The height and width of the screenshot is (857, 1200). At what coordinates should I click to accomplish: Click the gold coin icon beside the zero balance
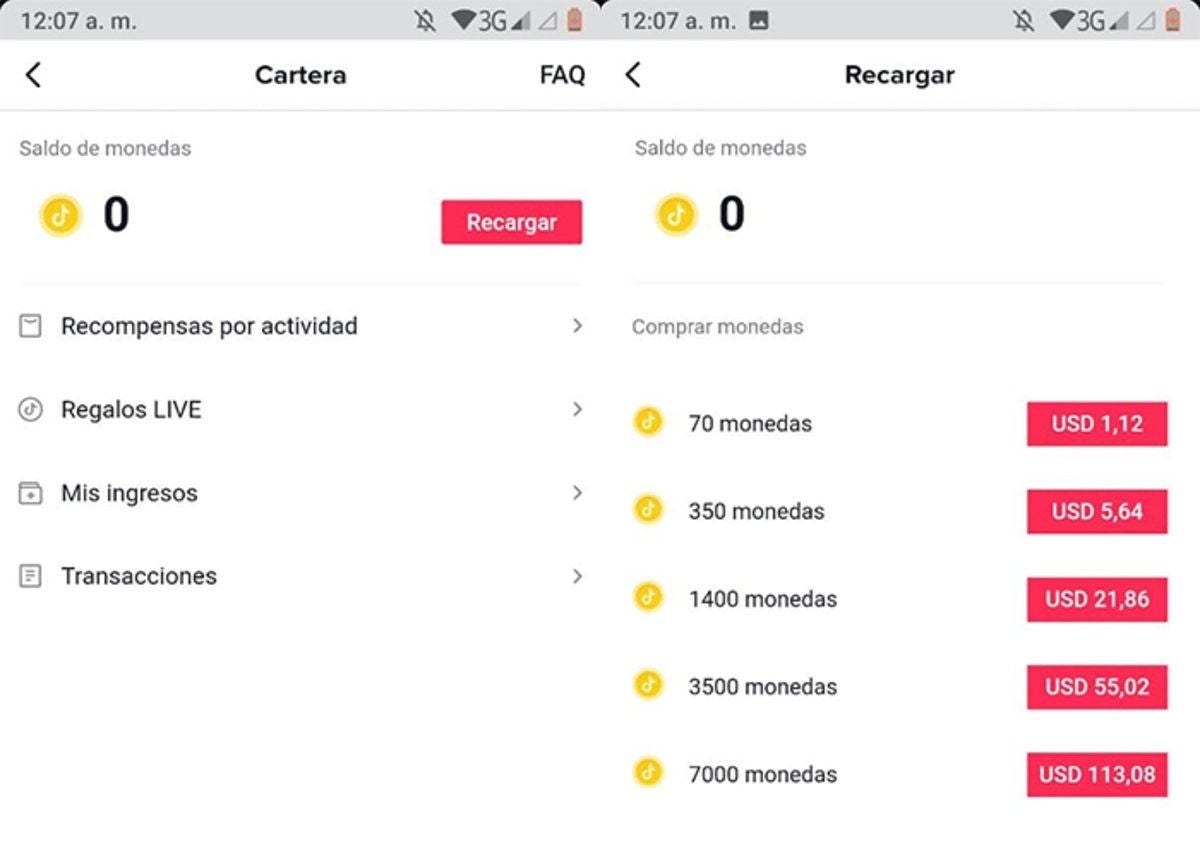pyautogui.click(x=60, y=215)
